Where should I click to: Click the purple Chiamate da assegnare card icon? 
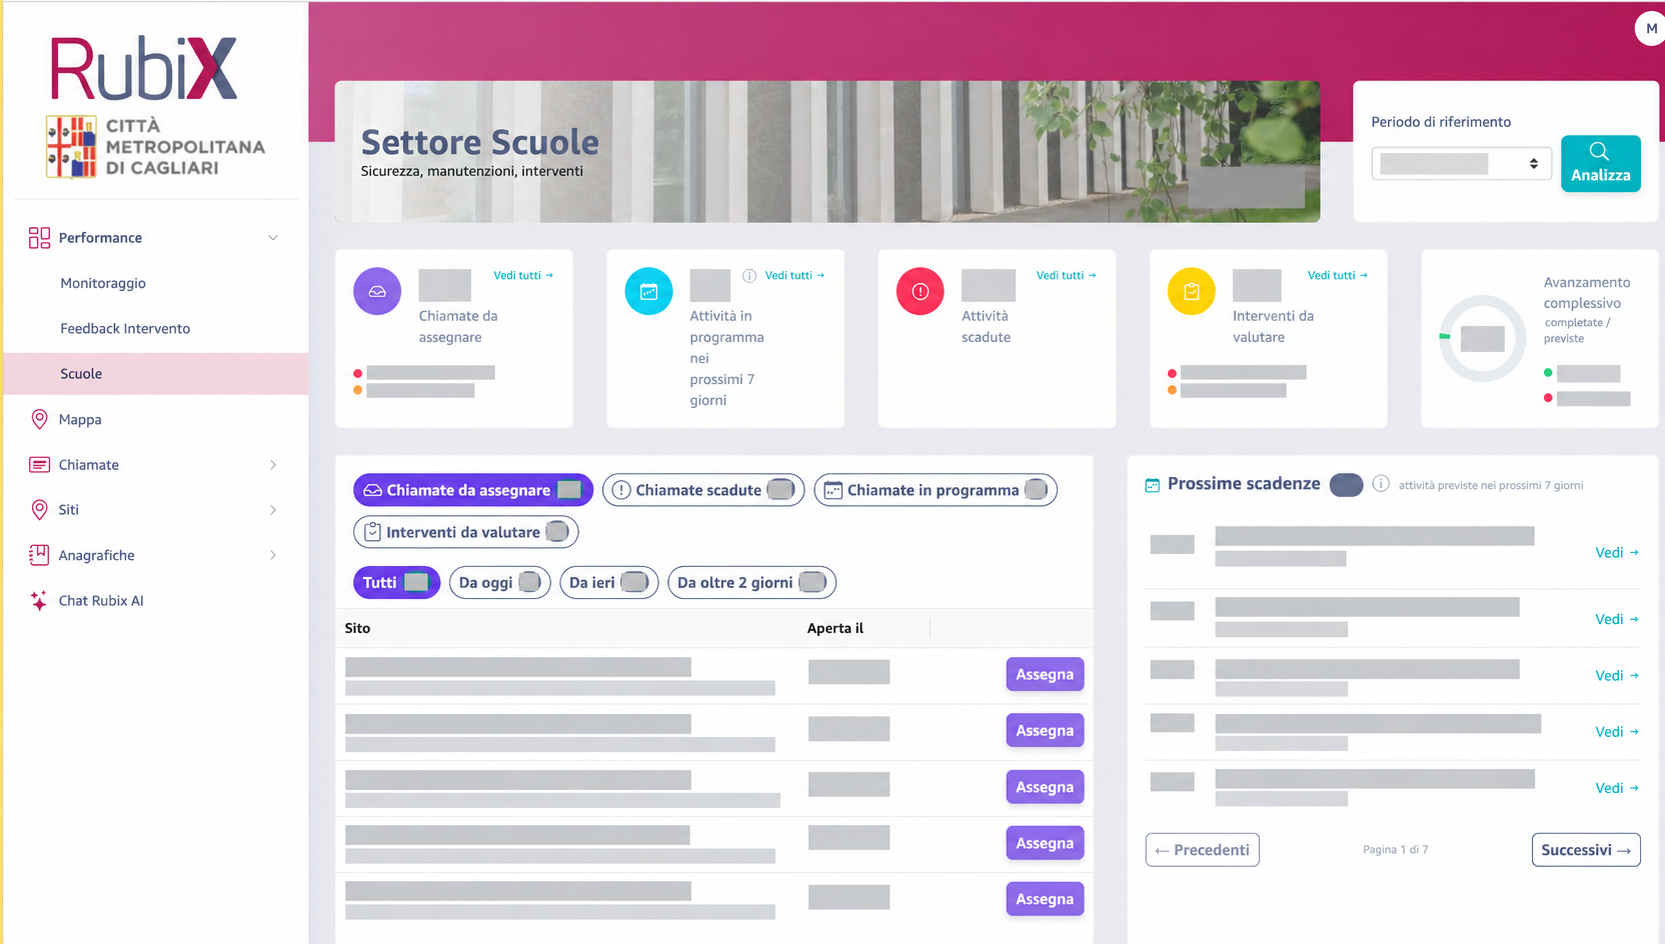click(x=377, y=292)
